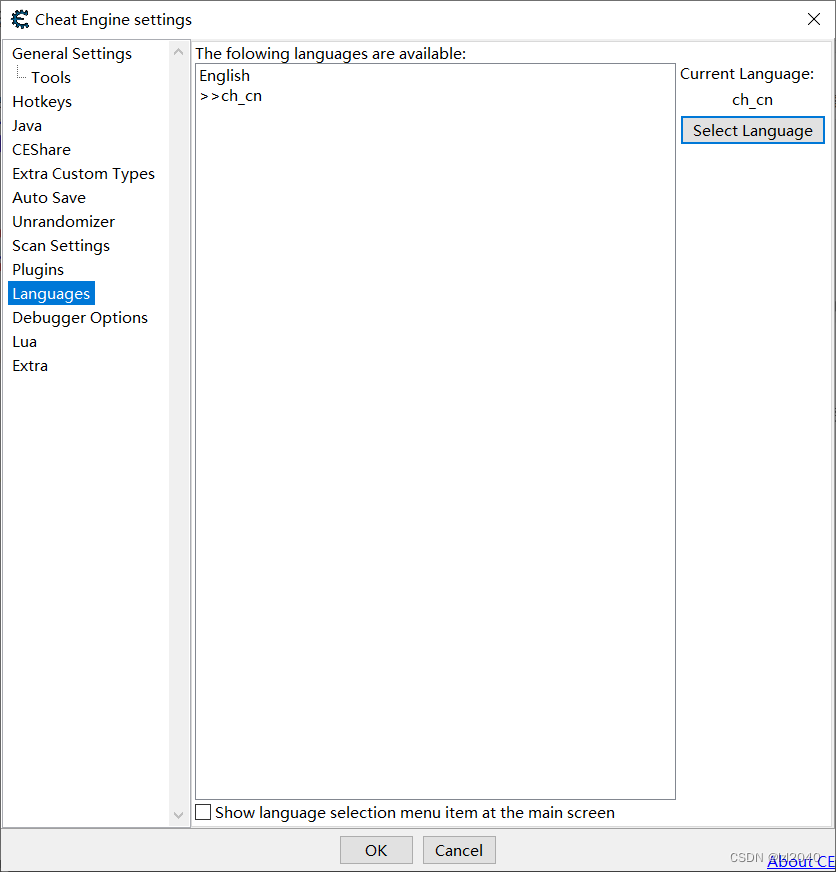Click the Cancel button
This screenshot has width=836, height=872.
[x=459, y=850]
